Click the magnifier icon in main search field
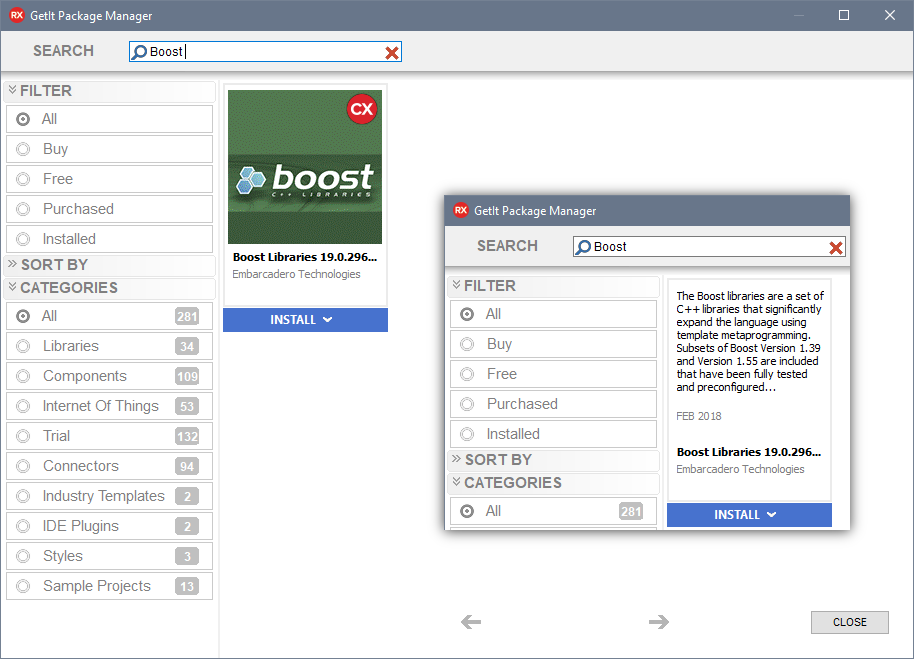This screenshot has height=659, width=914. 139,52
